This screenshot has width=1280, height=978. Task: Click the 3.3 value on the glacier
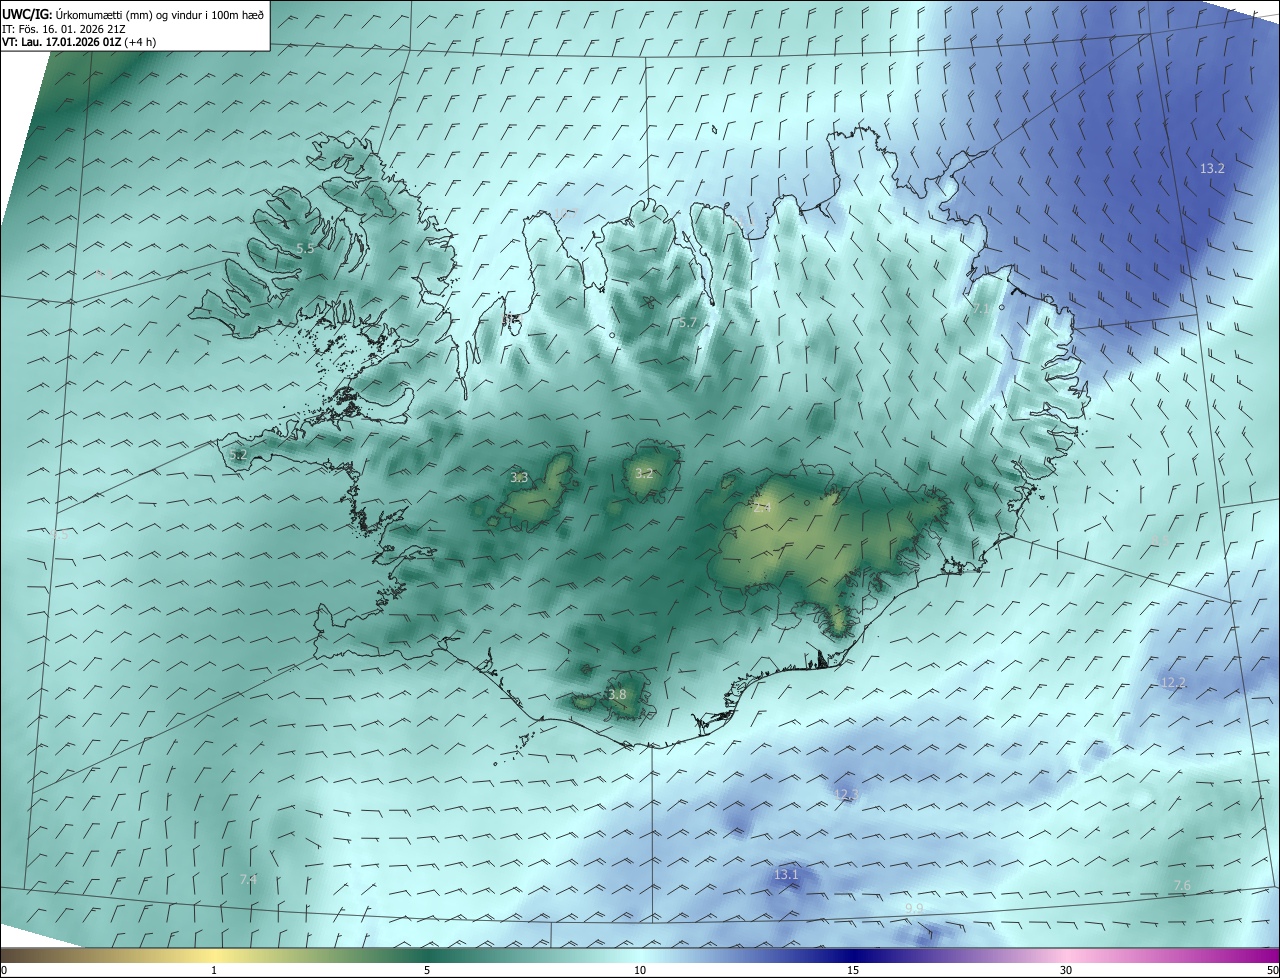[519, 478]
